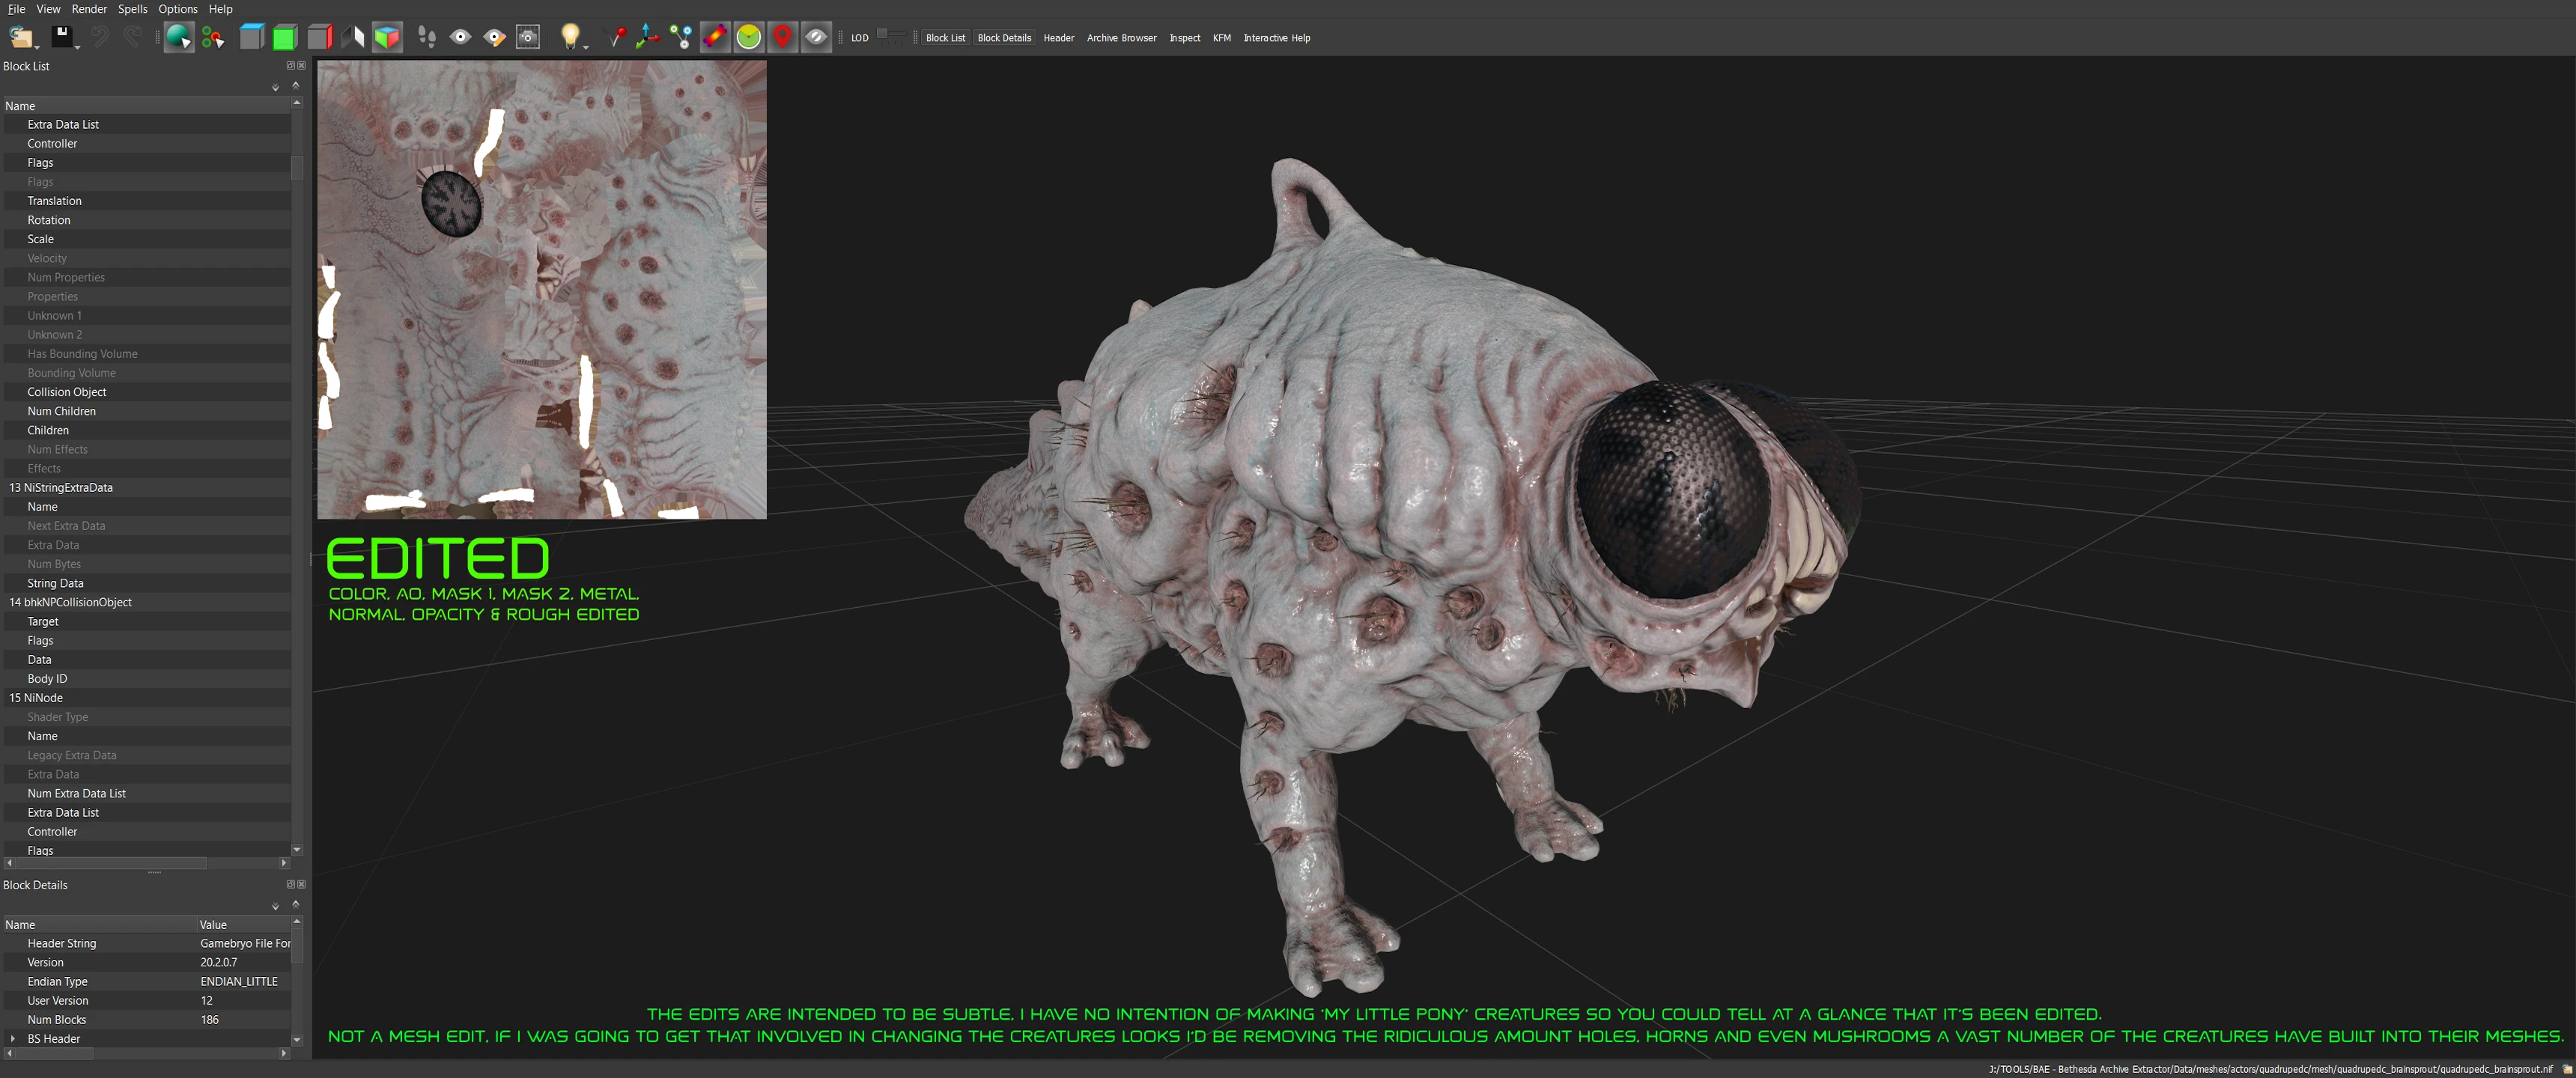Select the 13 NiStringExtraData block row
The image size is (2576, 1078).
coord(147,488)
